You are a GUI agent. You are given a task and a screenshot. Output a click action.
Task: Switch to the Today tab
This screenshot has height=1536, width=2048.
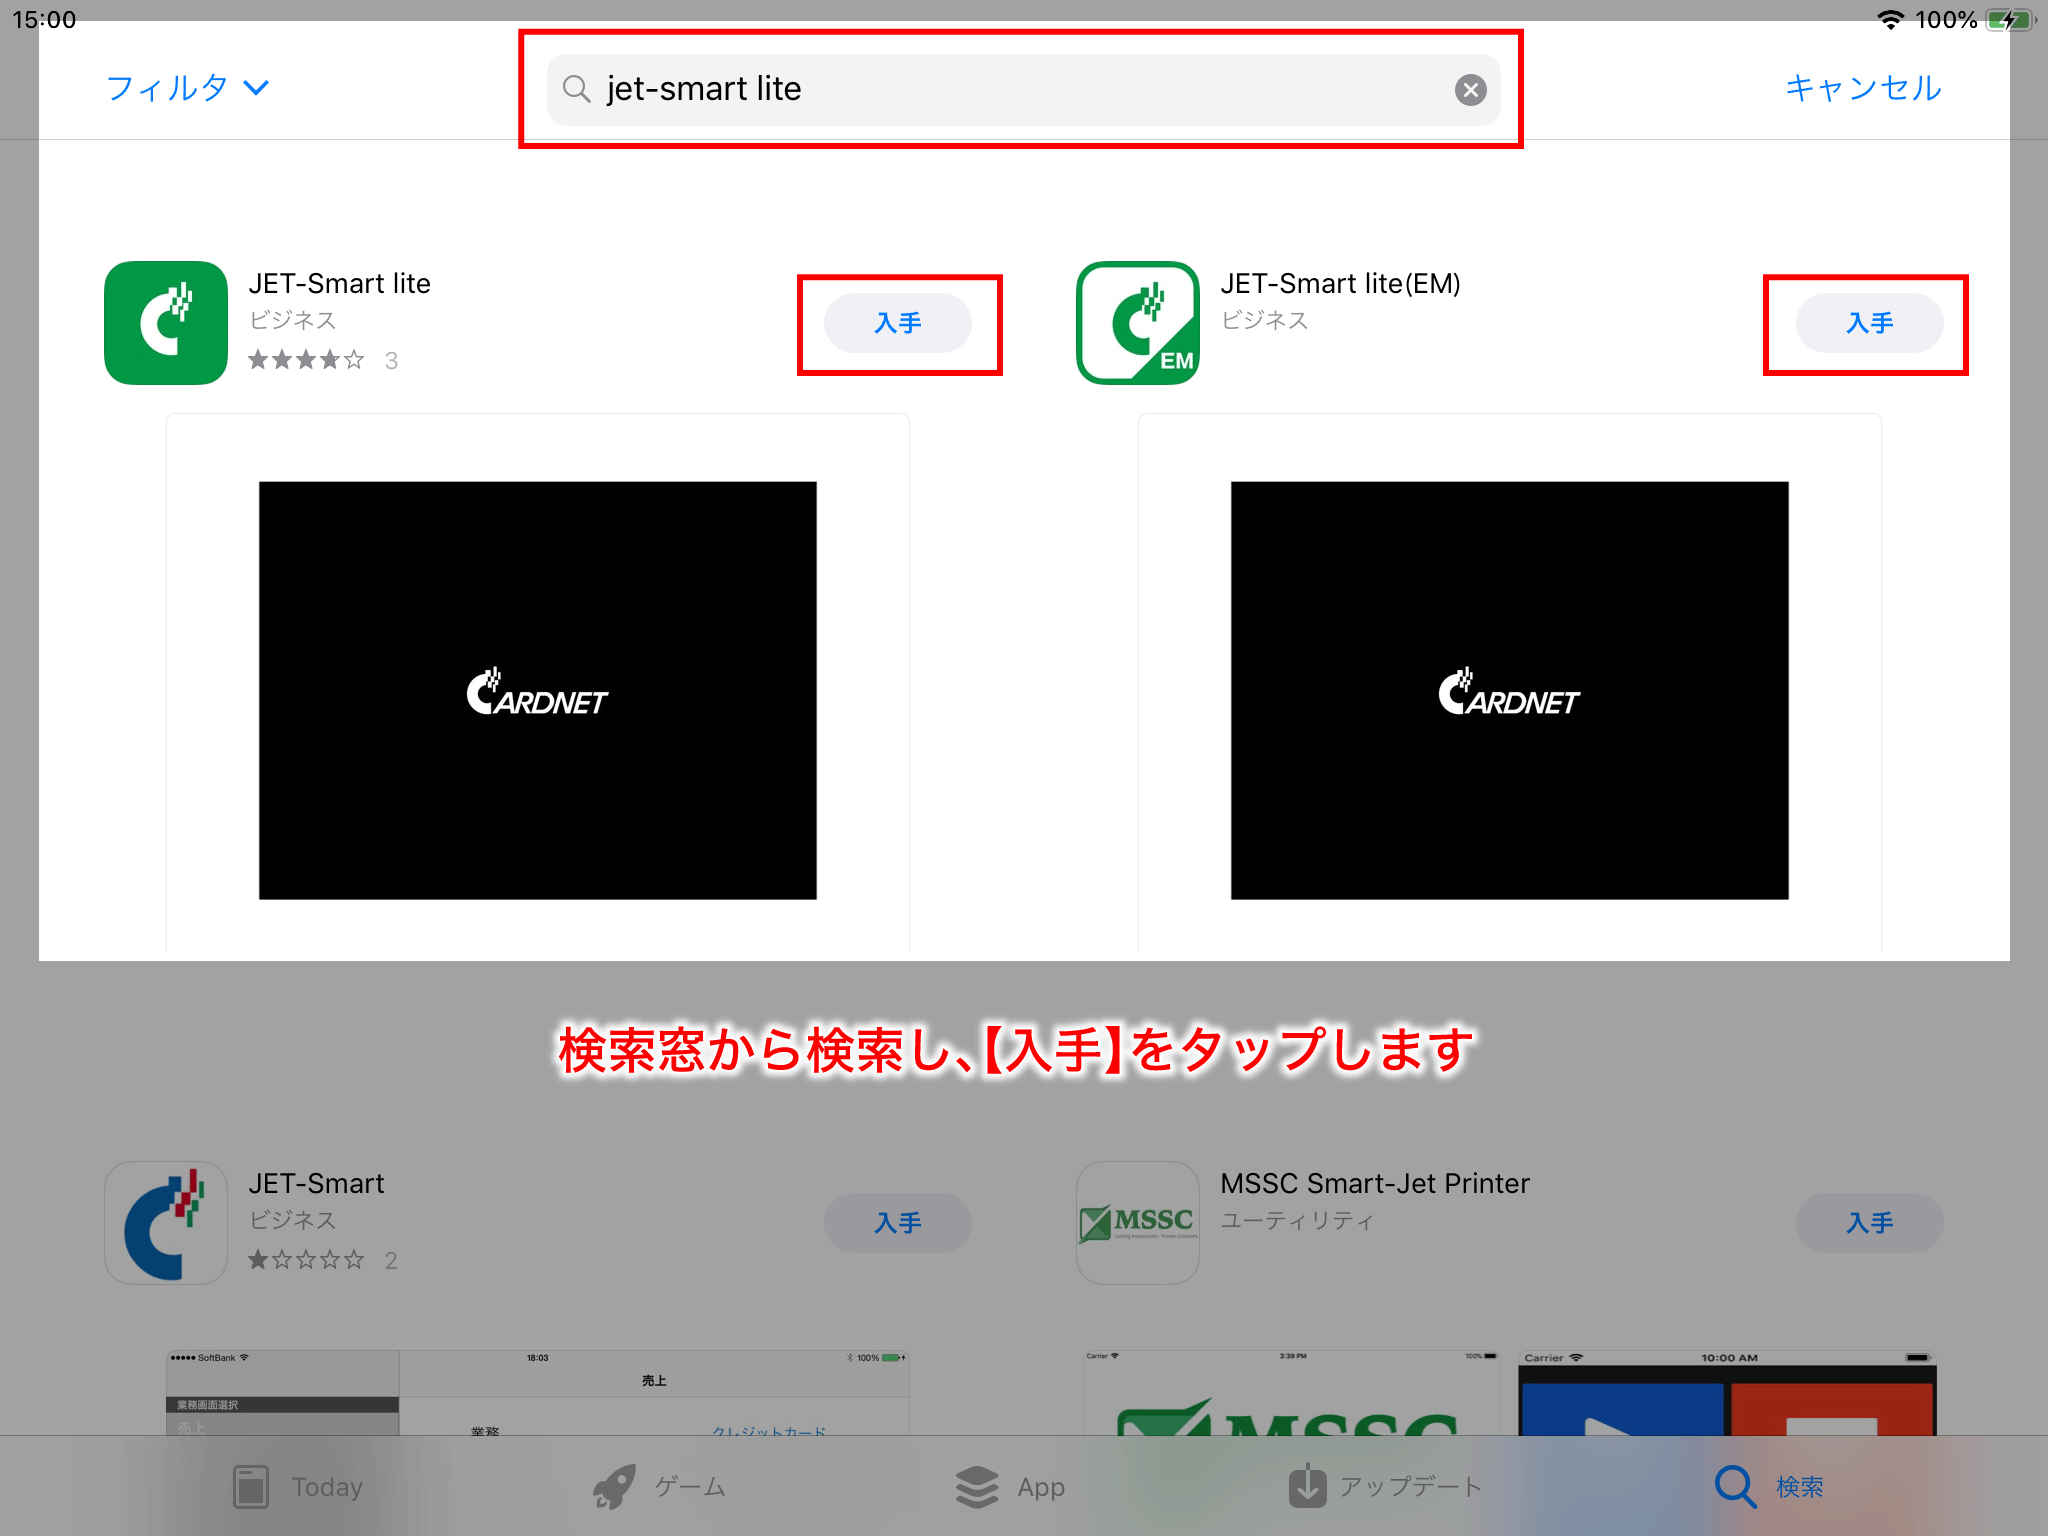point(298,1487)
